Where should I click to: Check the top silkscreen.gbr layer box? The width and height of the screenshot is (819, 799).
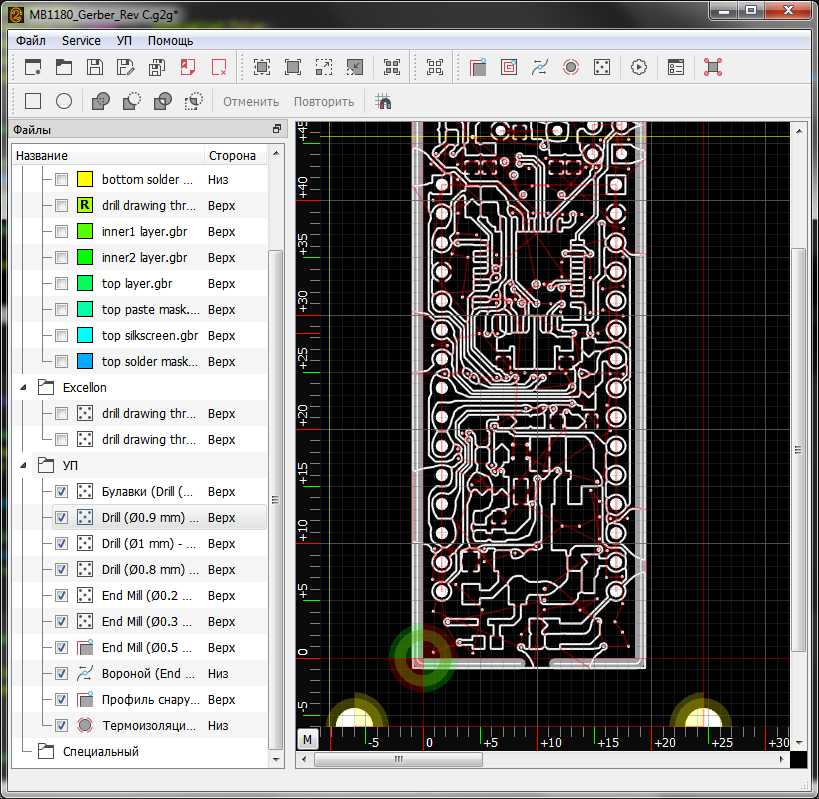pyautogui.click(x=62, y=336)
